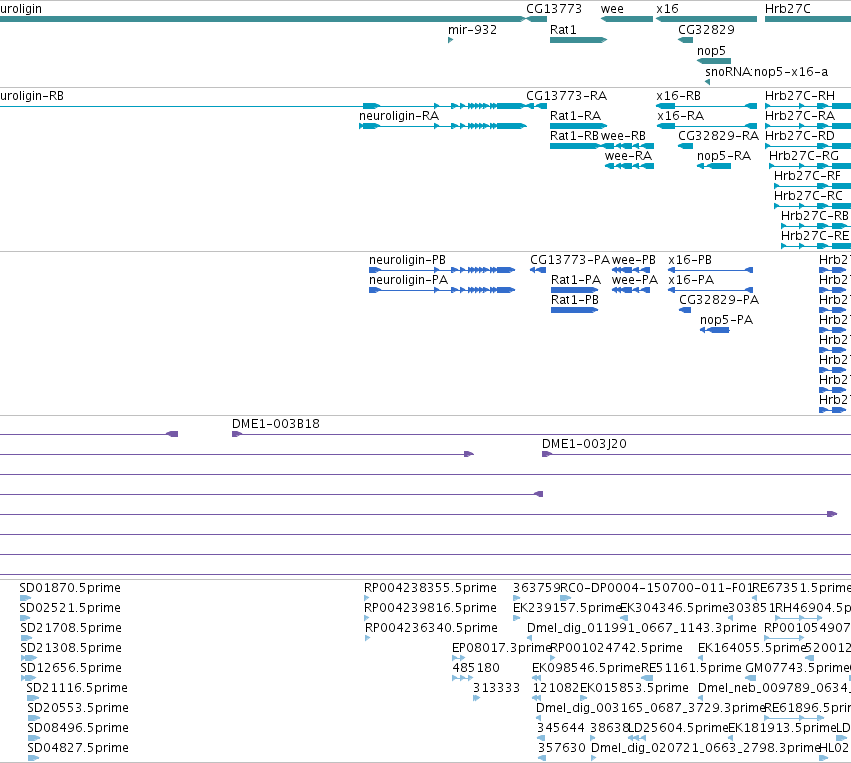Click the nop5 gene label

point(711,50)
